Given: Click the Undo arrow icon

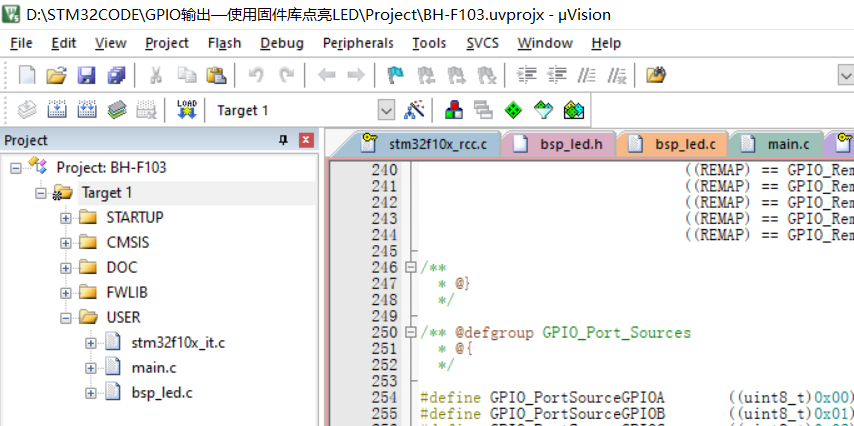Looking at the screenshot, I should pos(255,75).
